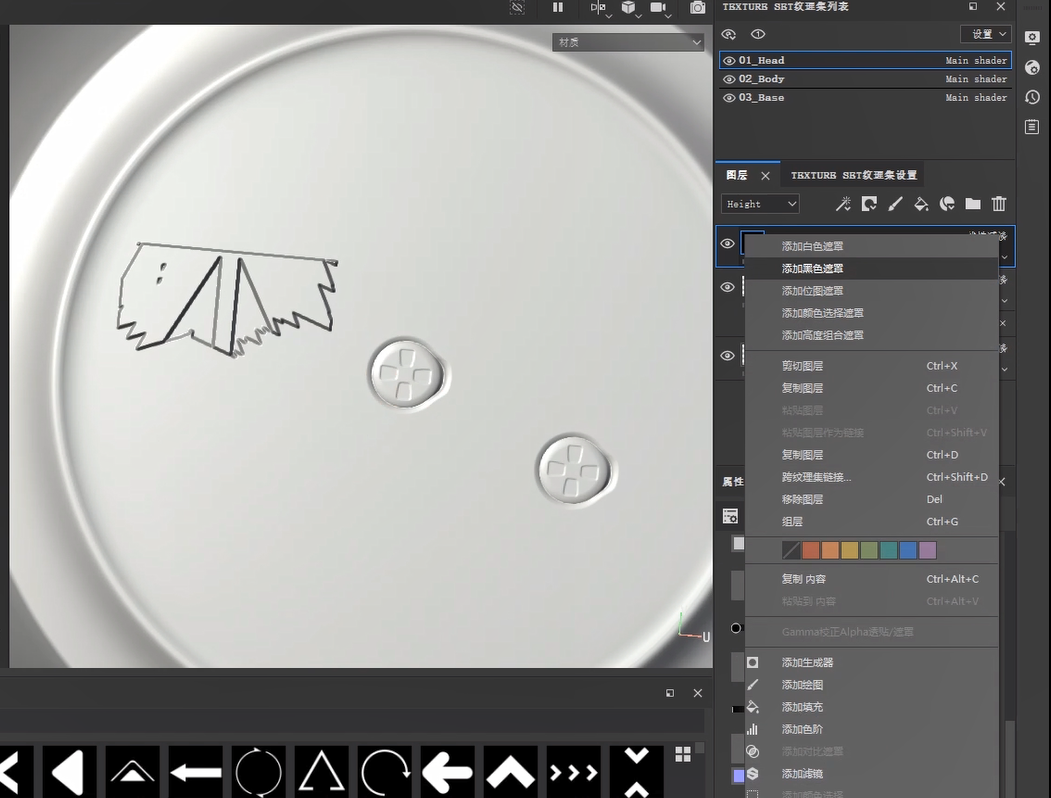Pick the blue layer color swatch
The height and width of the screenshot is (798, 1051).
tap(907, 550)
